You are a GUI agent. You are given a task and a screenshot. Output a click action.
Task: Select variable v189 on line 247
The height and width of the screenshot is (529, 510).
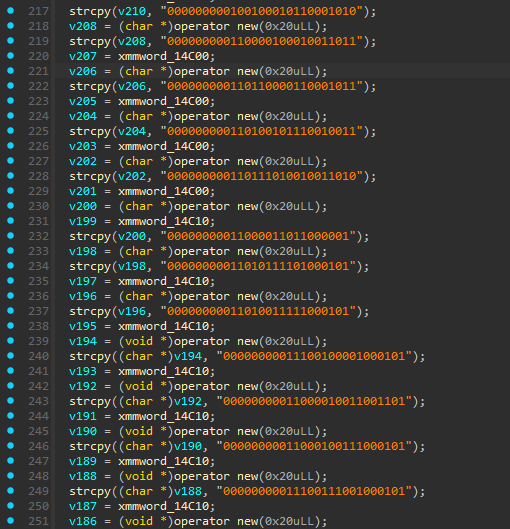pos(83,461)
